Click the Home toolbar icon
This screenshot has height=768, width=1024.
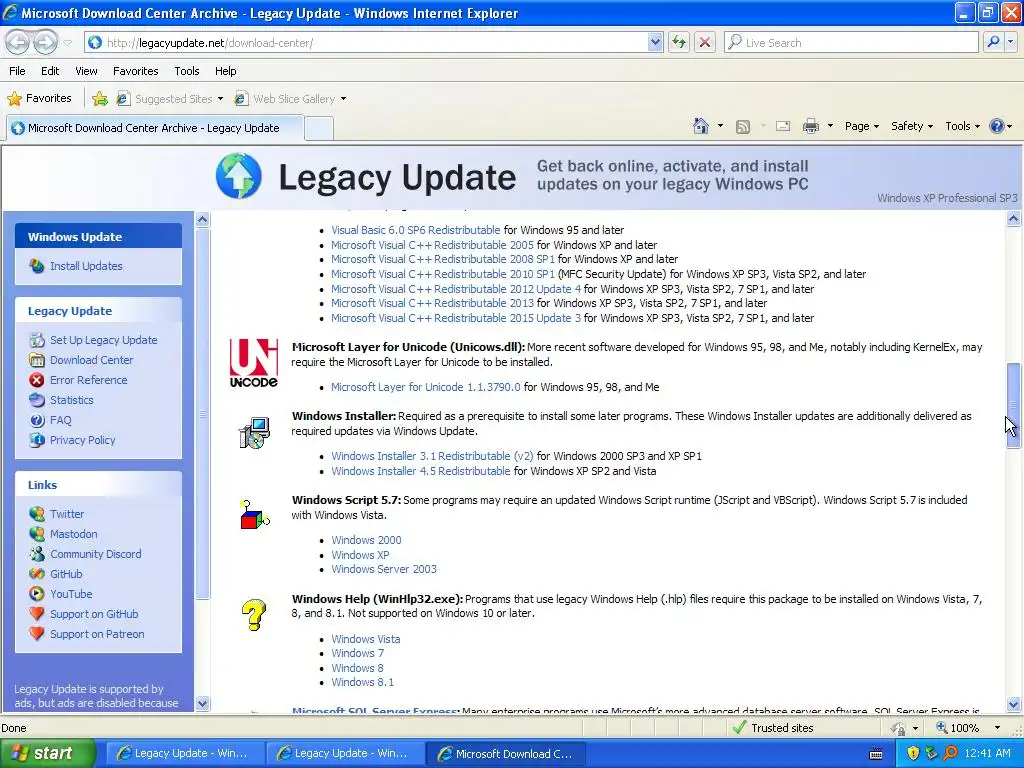(701, 126)
